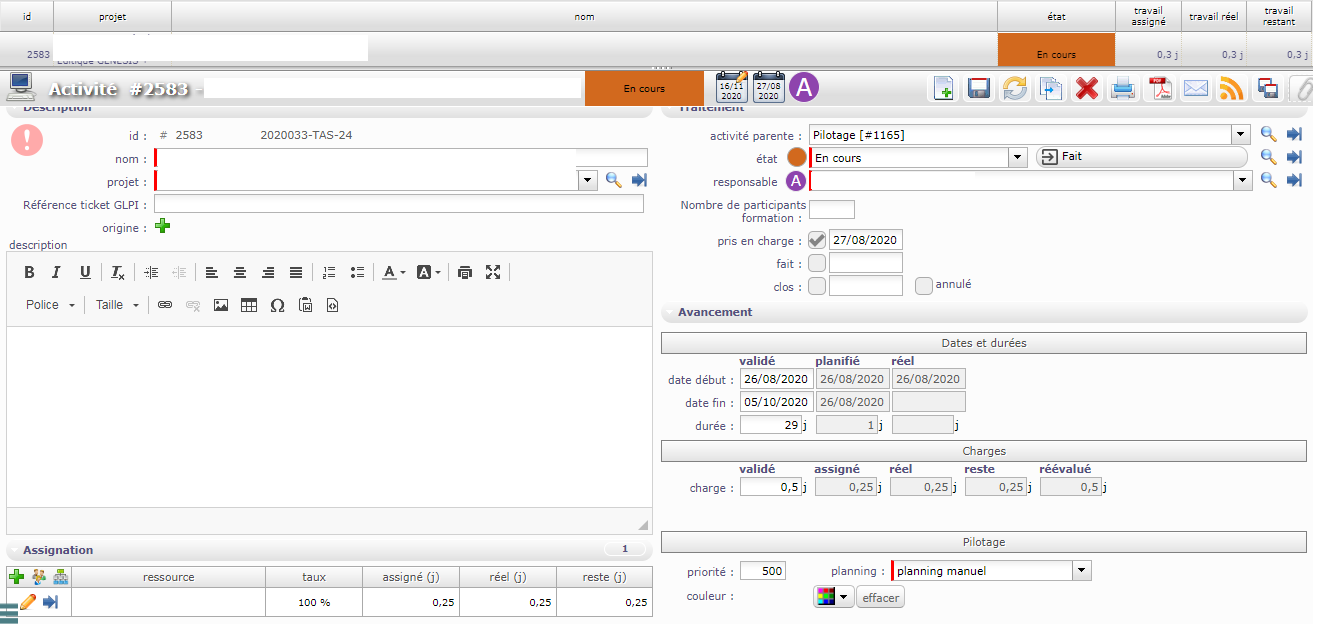Open the couleur color picker swatch

(x=833, y=598)
